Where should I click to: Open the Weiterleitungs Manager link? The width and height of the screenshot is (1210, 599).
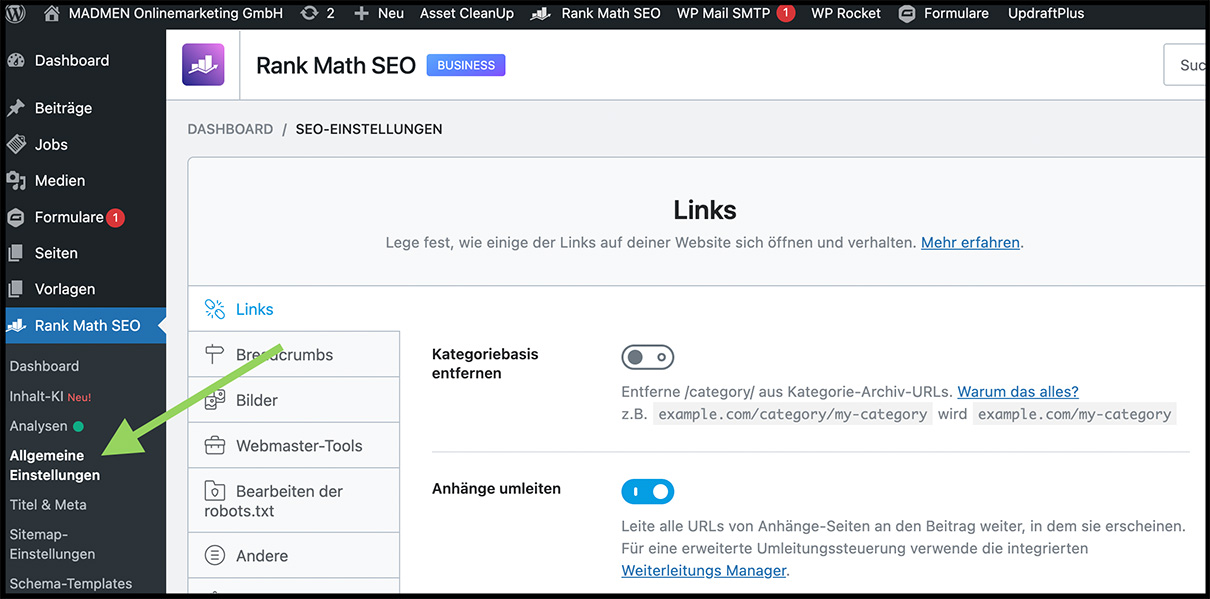pyautogui.click(x=703, y=571)
